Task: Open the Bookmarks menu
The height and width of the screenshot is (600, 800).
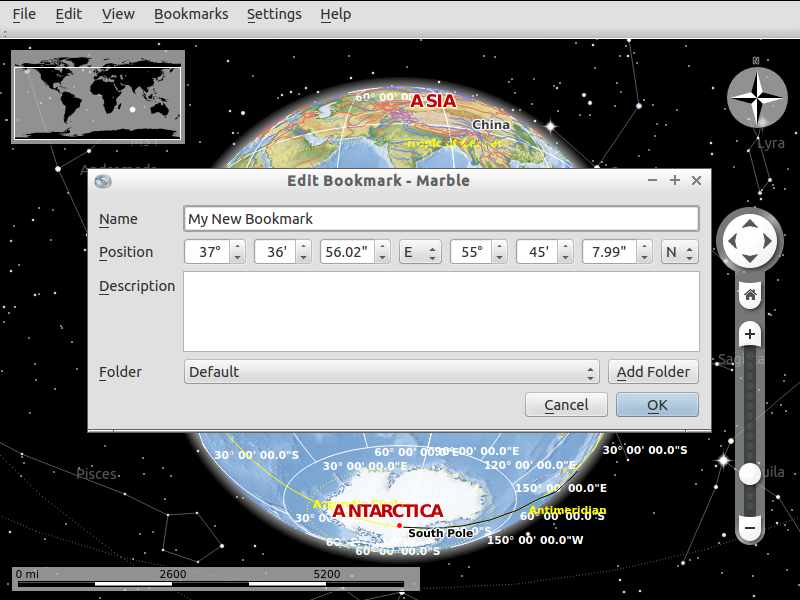Action: pos(191,14)
